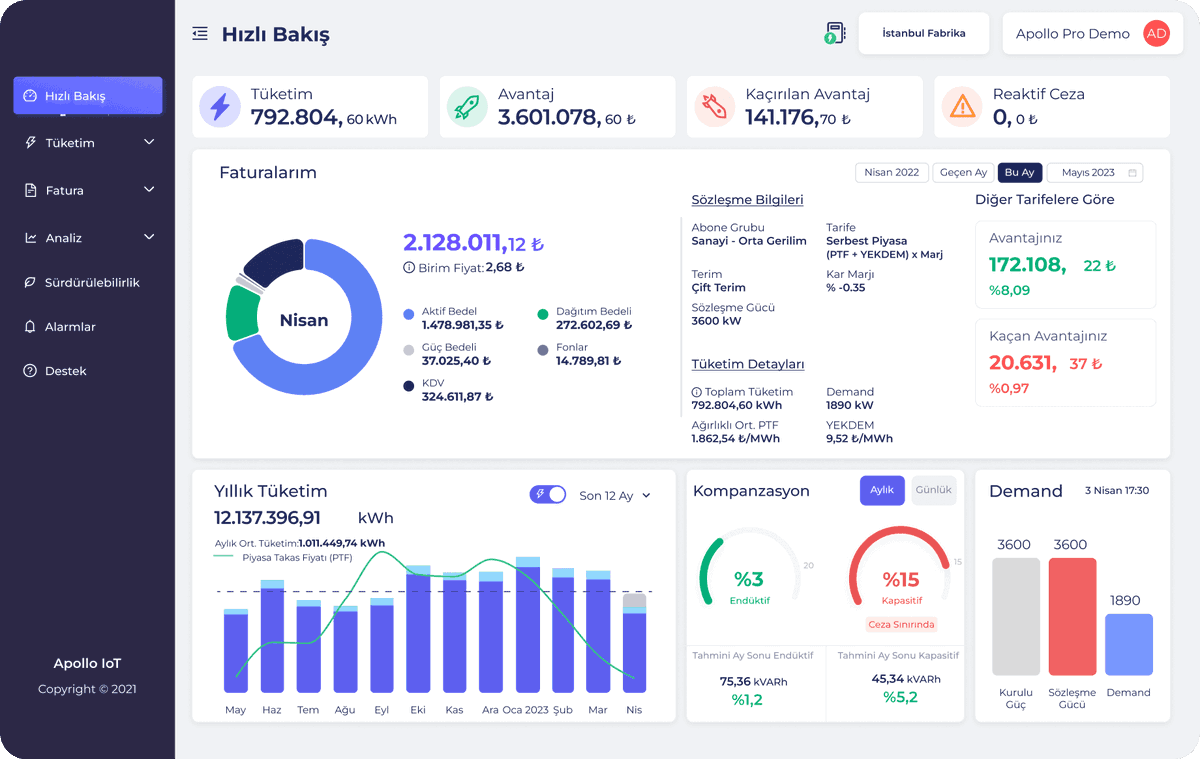This screenshot has height=760, width=1200.
Task: Click the info icon beside Birim Fiyat
Action: tap(409, 268)
